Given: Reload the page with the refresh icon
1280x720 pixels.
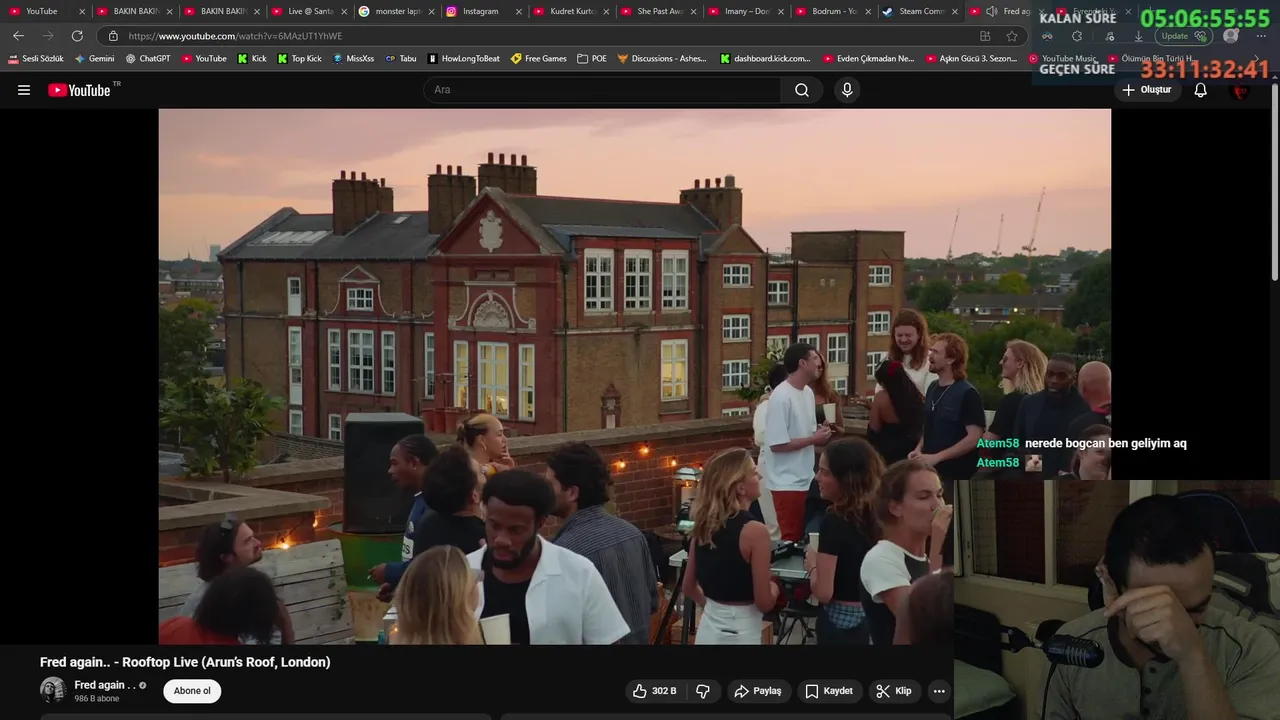Looking at the screenshot, I should click(x=77, y=36).
